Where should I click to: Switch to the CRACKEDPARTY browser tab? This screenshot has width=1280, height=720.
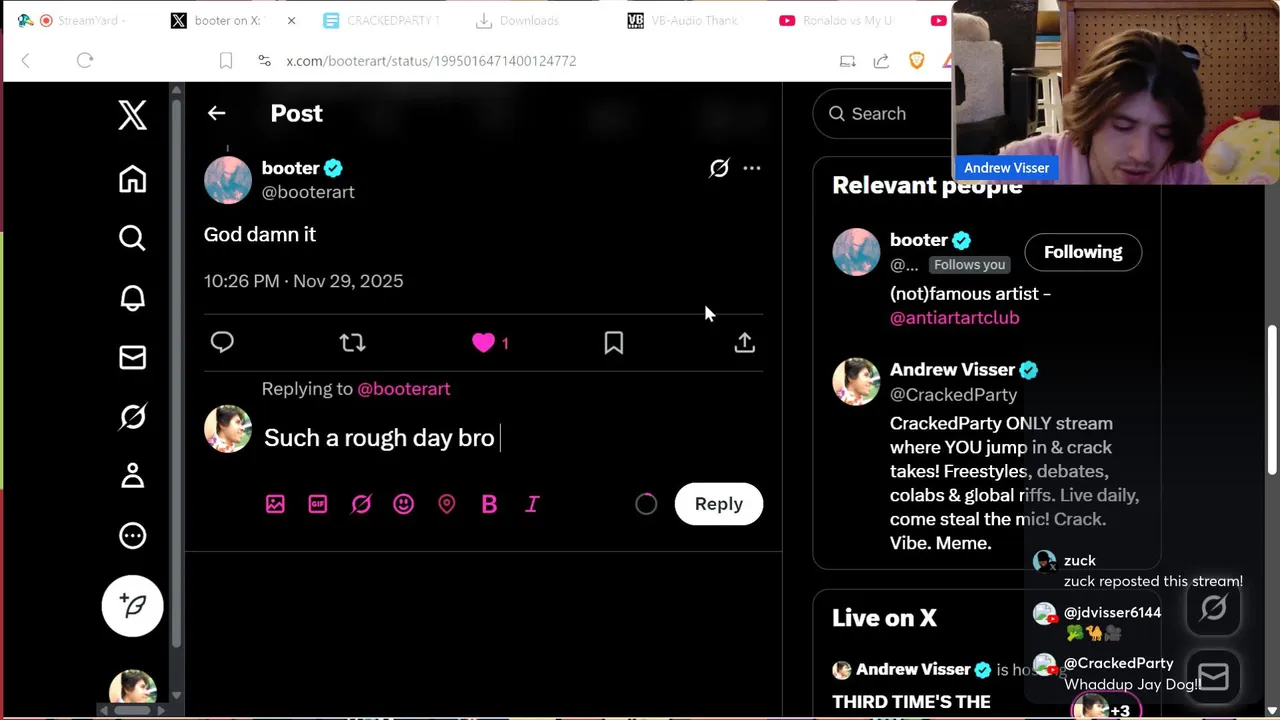coord(383,20)
